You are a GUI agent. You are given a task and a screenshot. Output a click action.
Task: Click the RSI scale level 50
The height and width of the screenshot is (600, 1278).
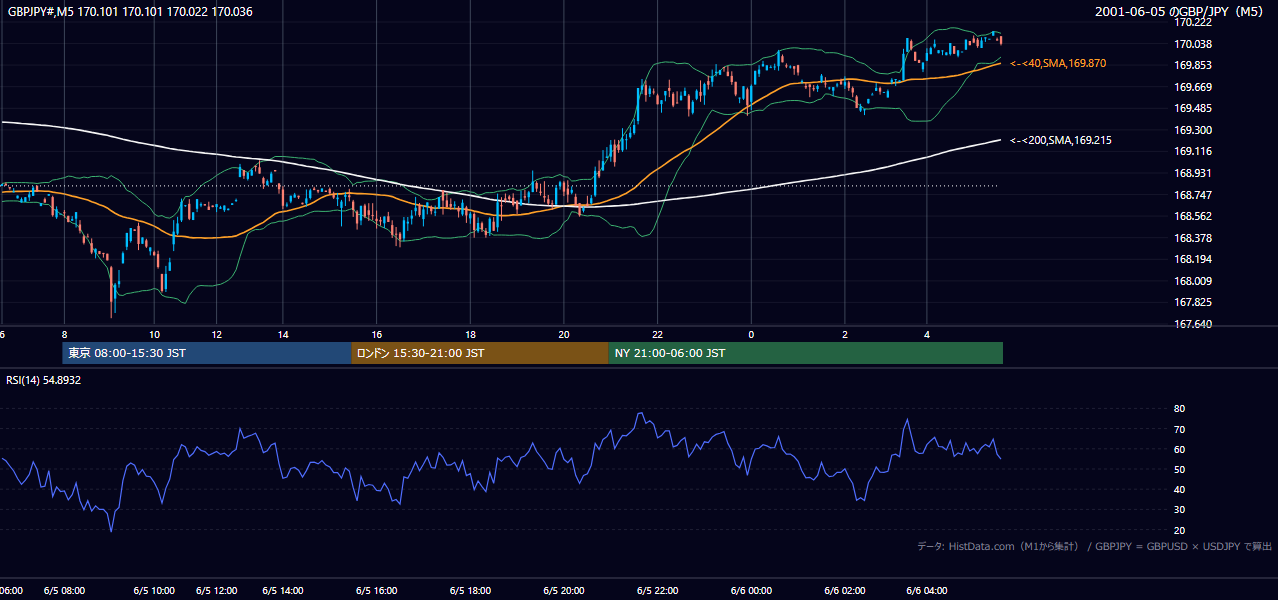click(x=1179, y=469)
